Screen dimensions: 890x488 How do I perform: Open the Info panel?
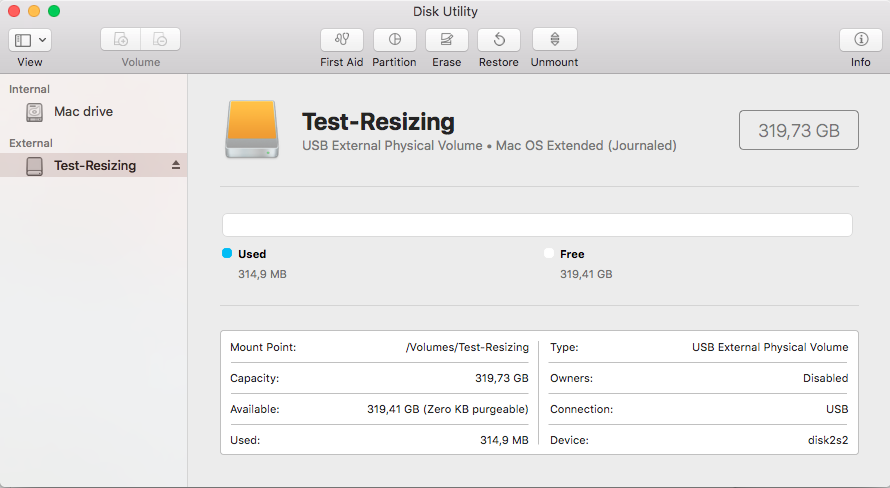860,40
